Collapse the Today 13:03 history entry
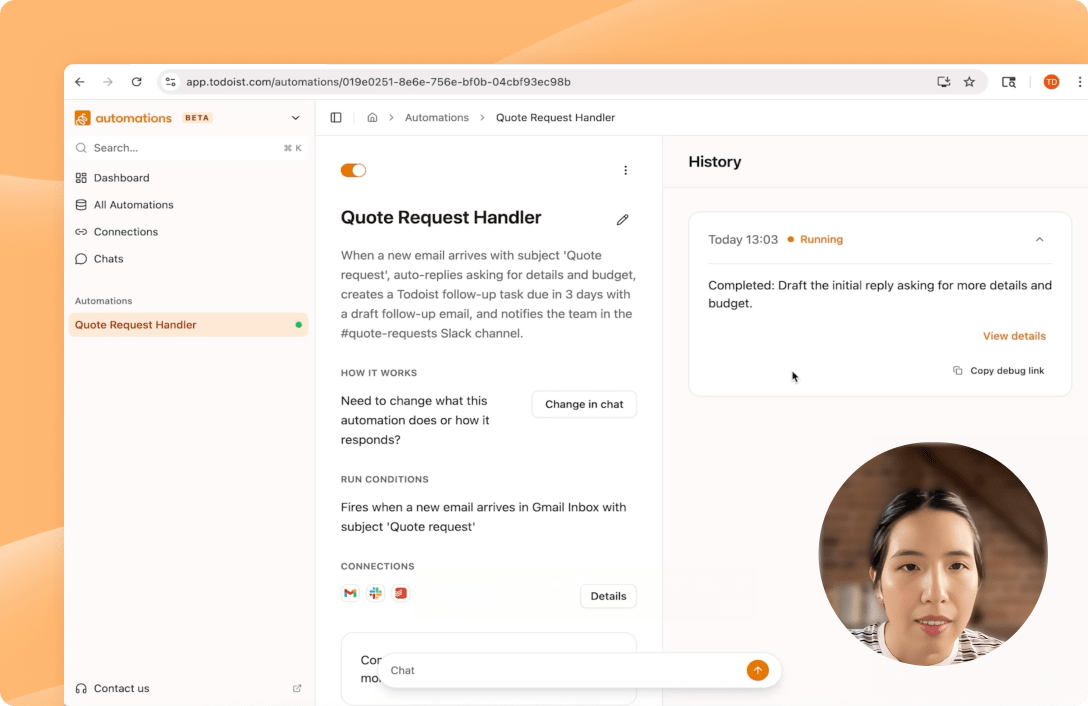 coord(1039,239)
